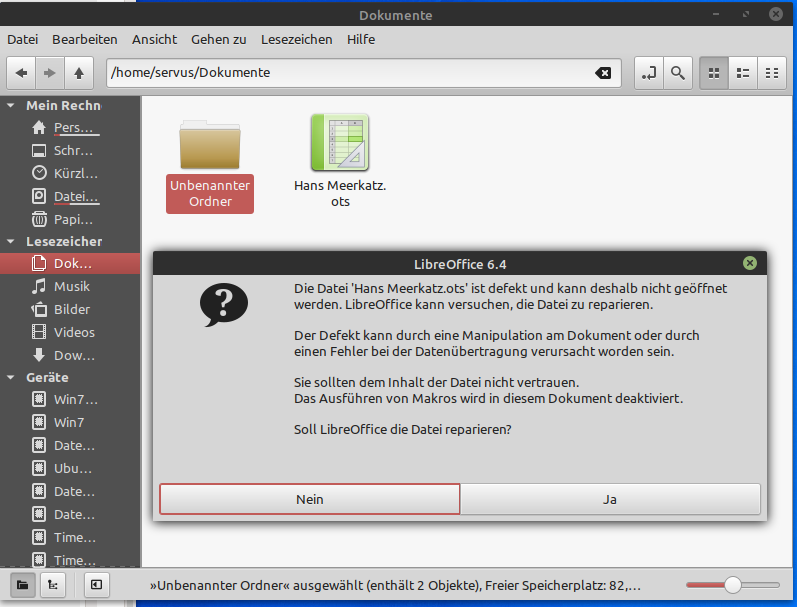797x607 pixels.
Task: Close the LibreOffice 6.4 dialog
Action: pyautogui.click(x=750, y=263)
